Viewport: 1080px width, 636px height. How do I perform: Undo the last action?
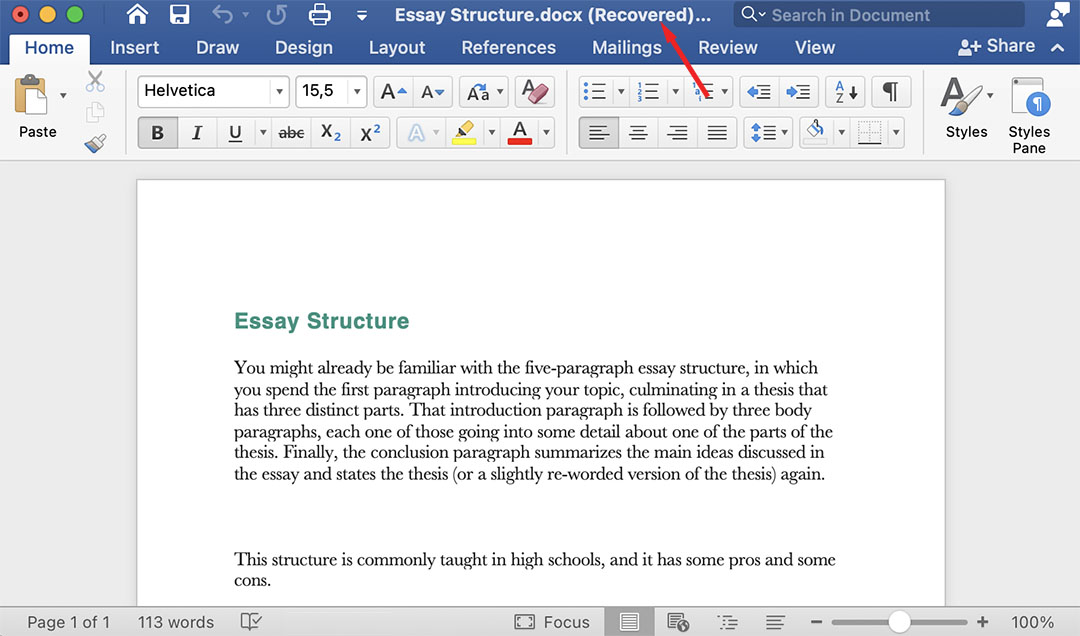pyautogui.click(x=222, y=14)
